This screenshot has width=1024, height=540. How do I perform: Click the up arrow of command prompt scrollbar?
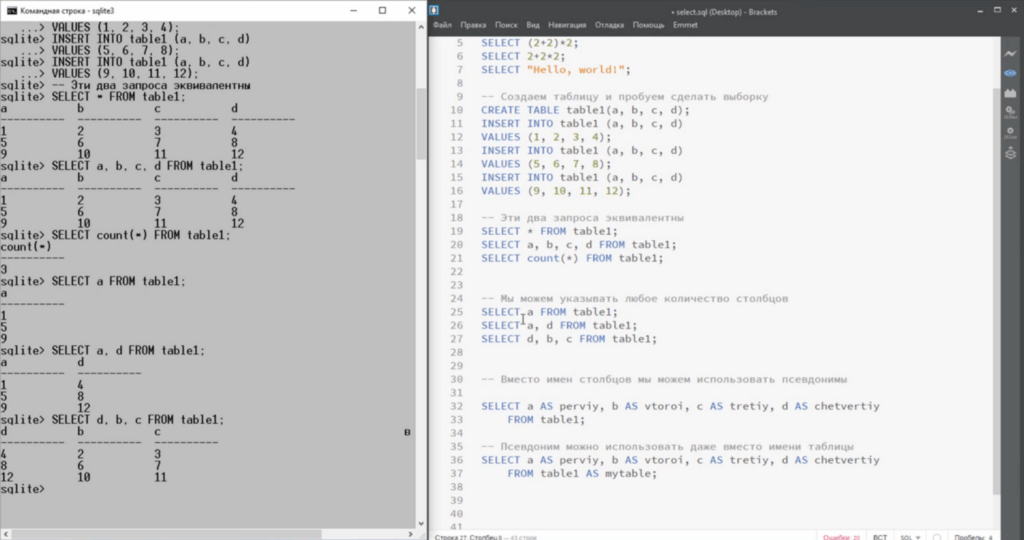pyautogui.click(x=421, y=27)
